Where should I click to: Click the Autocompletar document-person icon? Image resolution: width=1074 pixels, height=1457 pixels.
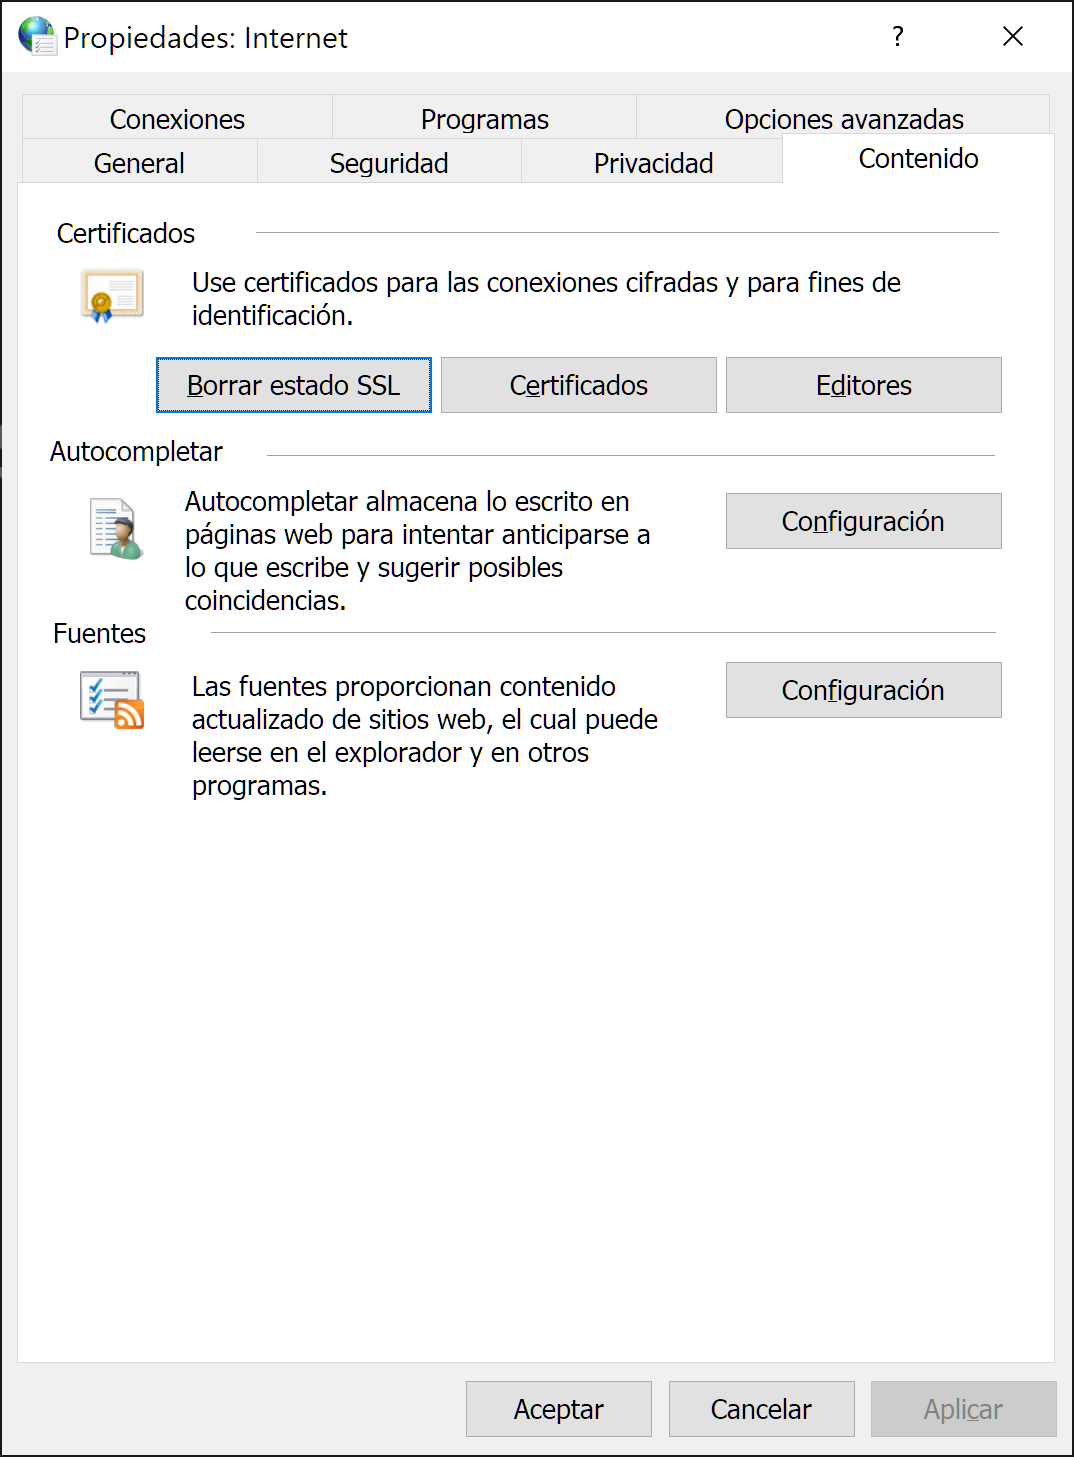click(116, 528)
